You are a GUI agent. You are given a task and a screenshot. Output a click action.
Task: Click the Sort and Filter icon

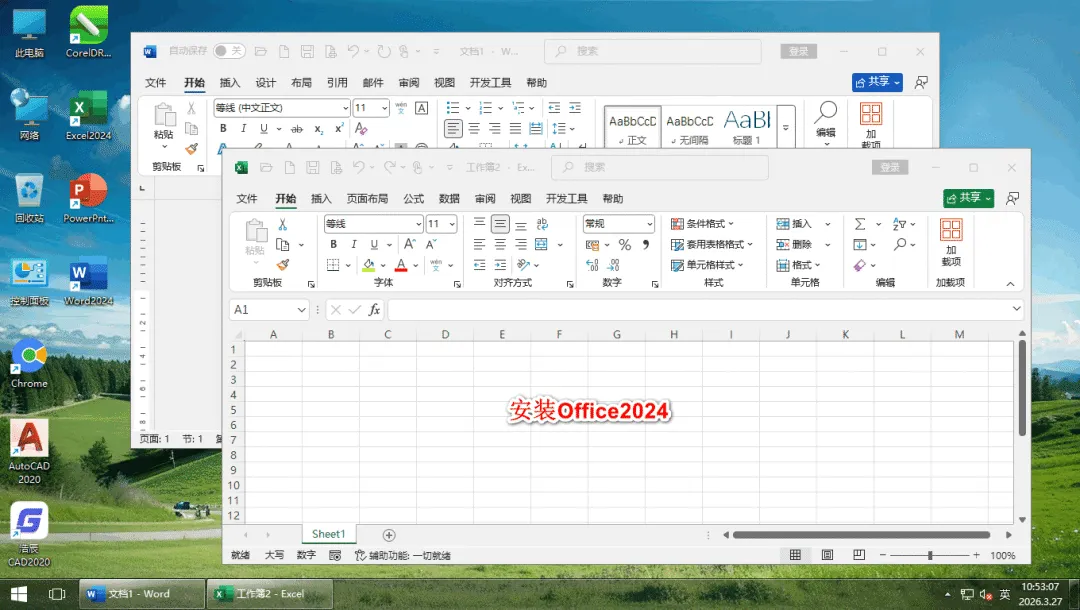(x=899, y=224)
